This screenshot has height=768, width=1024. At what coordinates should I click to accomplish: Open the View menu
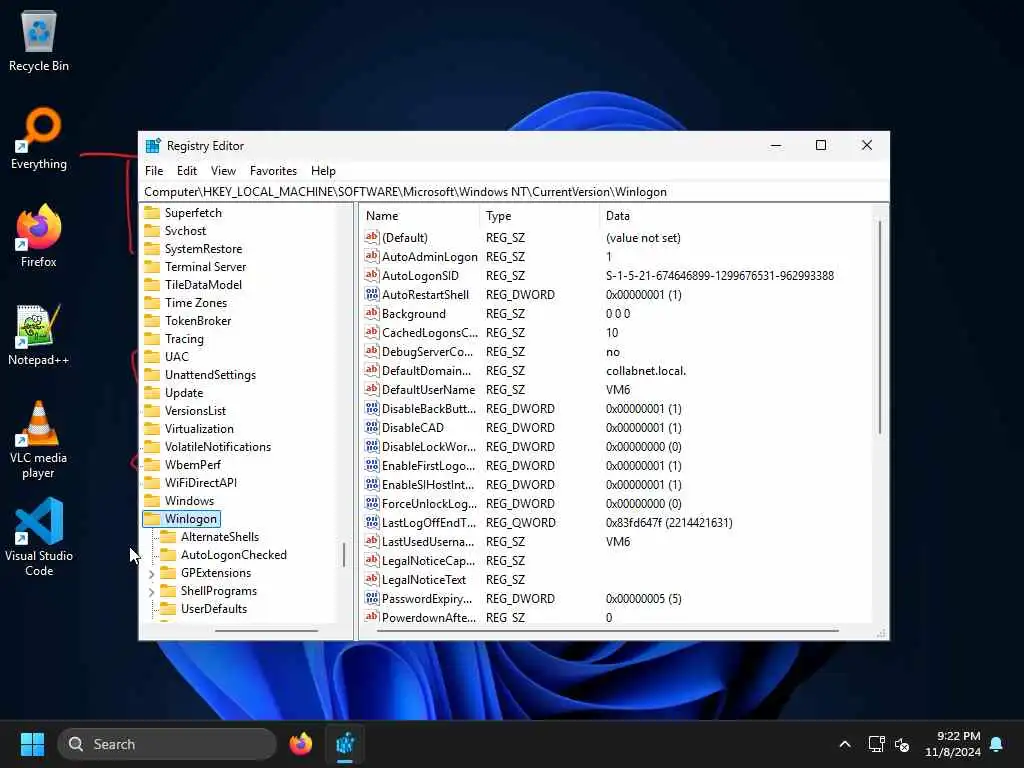pyautogui.click(x=223, y=171)
